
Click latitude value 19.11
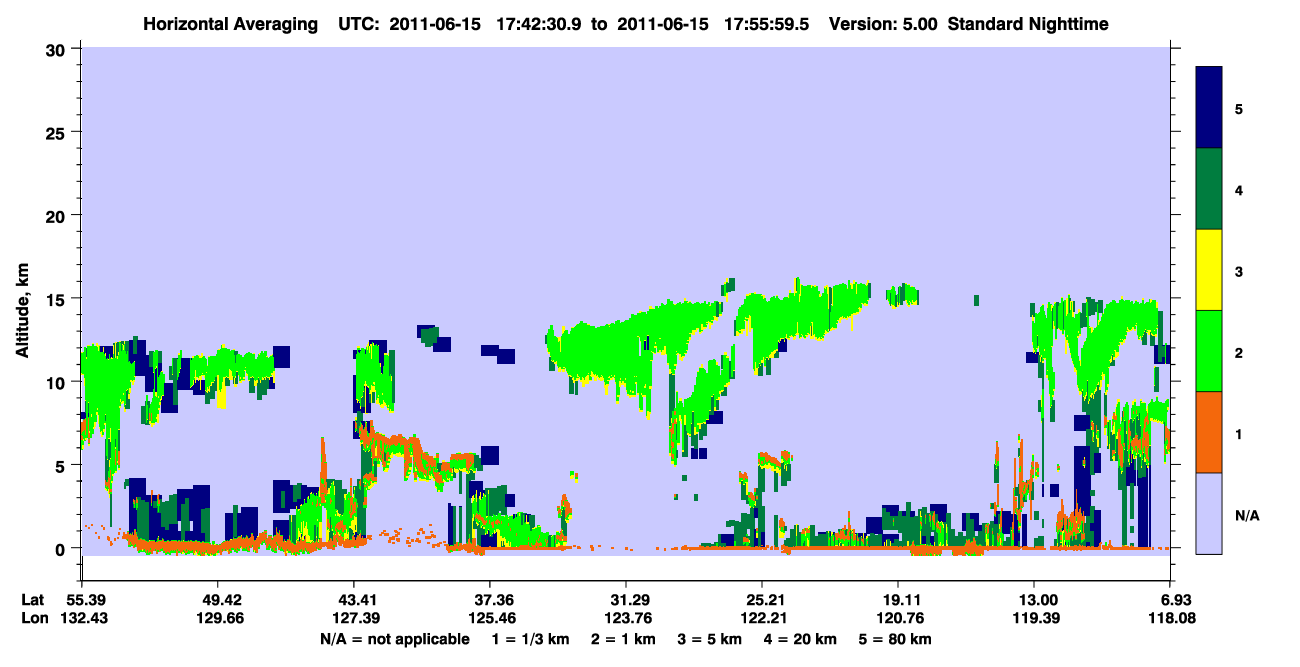point(898,600)
